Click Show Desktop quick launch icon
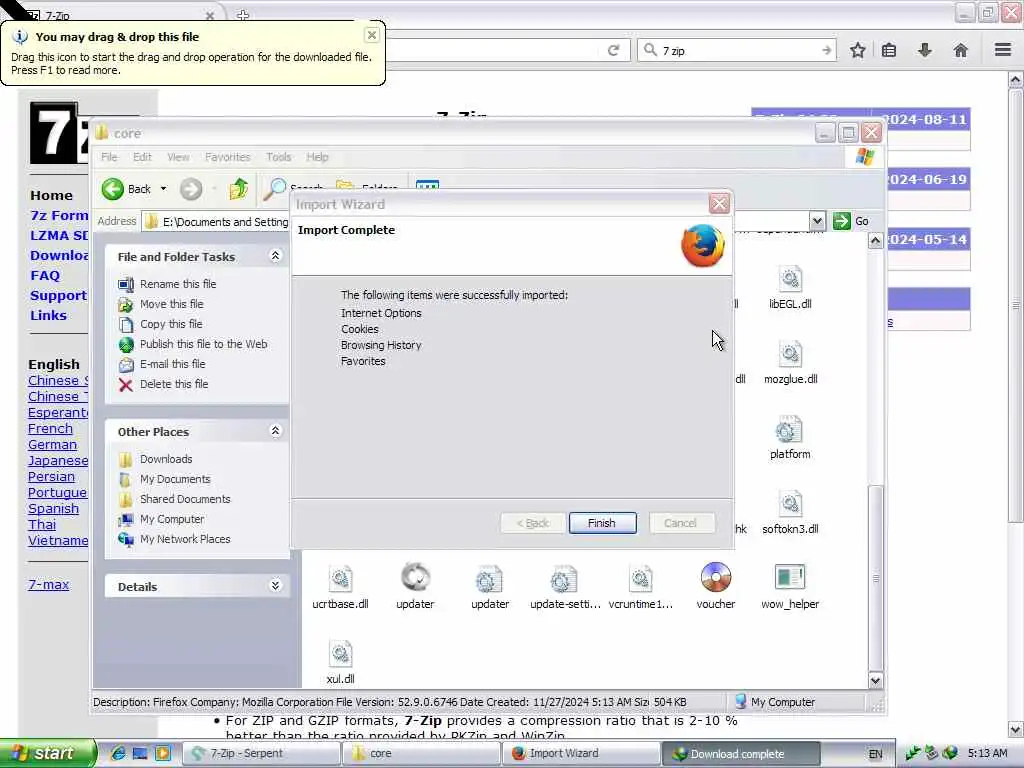This screenshot has width=1024, height=768. tap(140, 754)
